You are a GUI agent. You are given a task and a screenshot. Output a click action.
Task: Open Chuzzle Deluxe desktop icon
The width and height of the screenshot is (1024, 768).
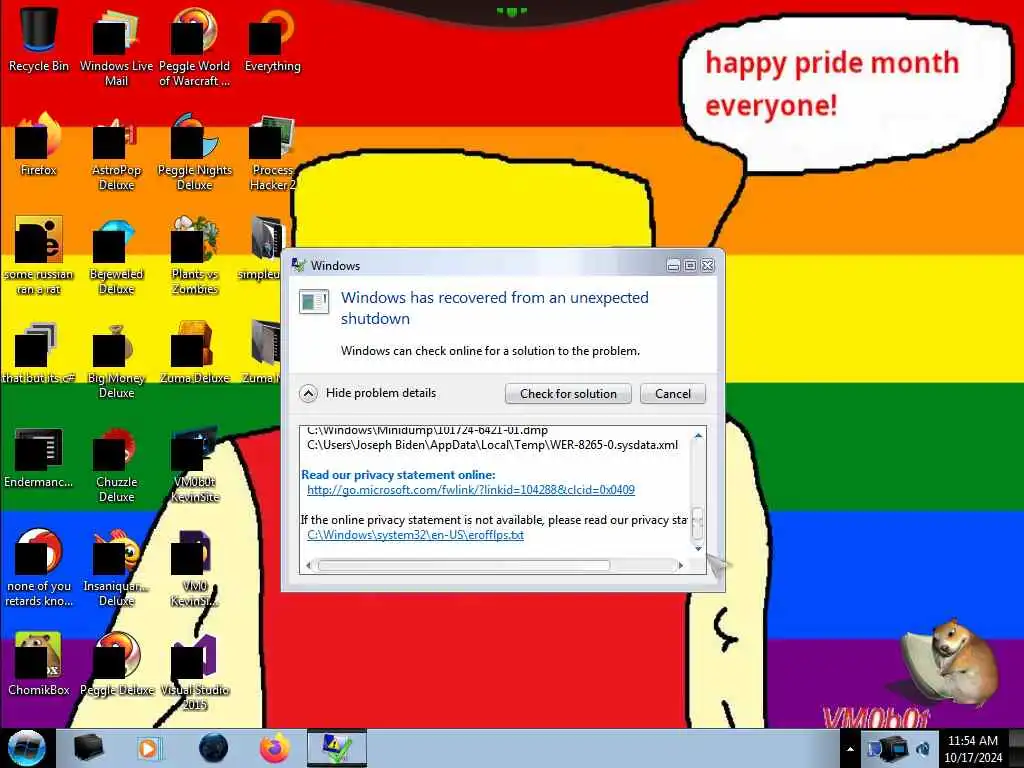(x=116, y=464)
